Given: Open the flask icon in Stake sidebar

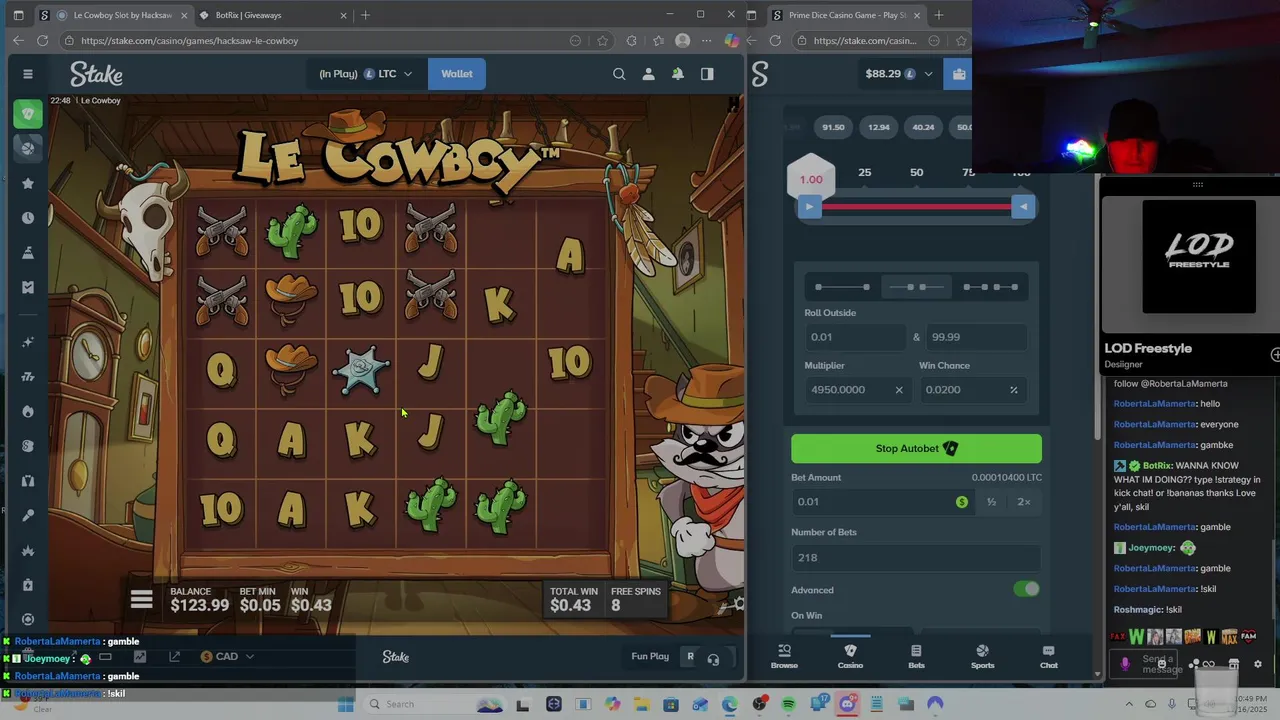Looking at the screenshot, I should click(28, 252).
